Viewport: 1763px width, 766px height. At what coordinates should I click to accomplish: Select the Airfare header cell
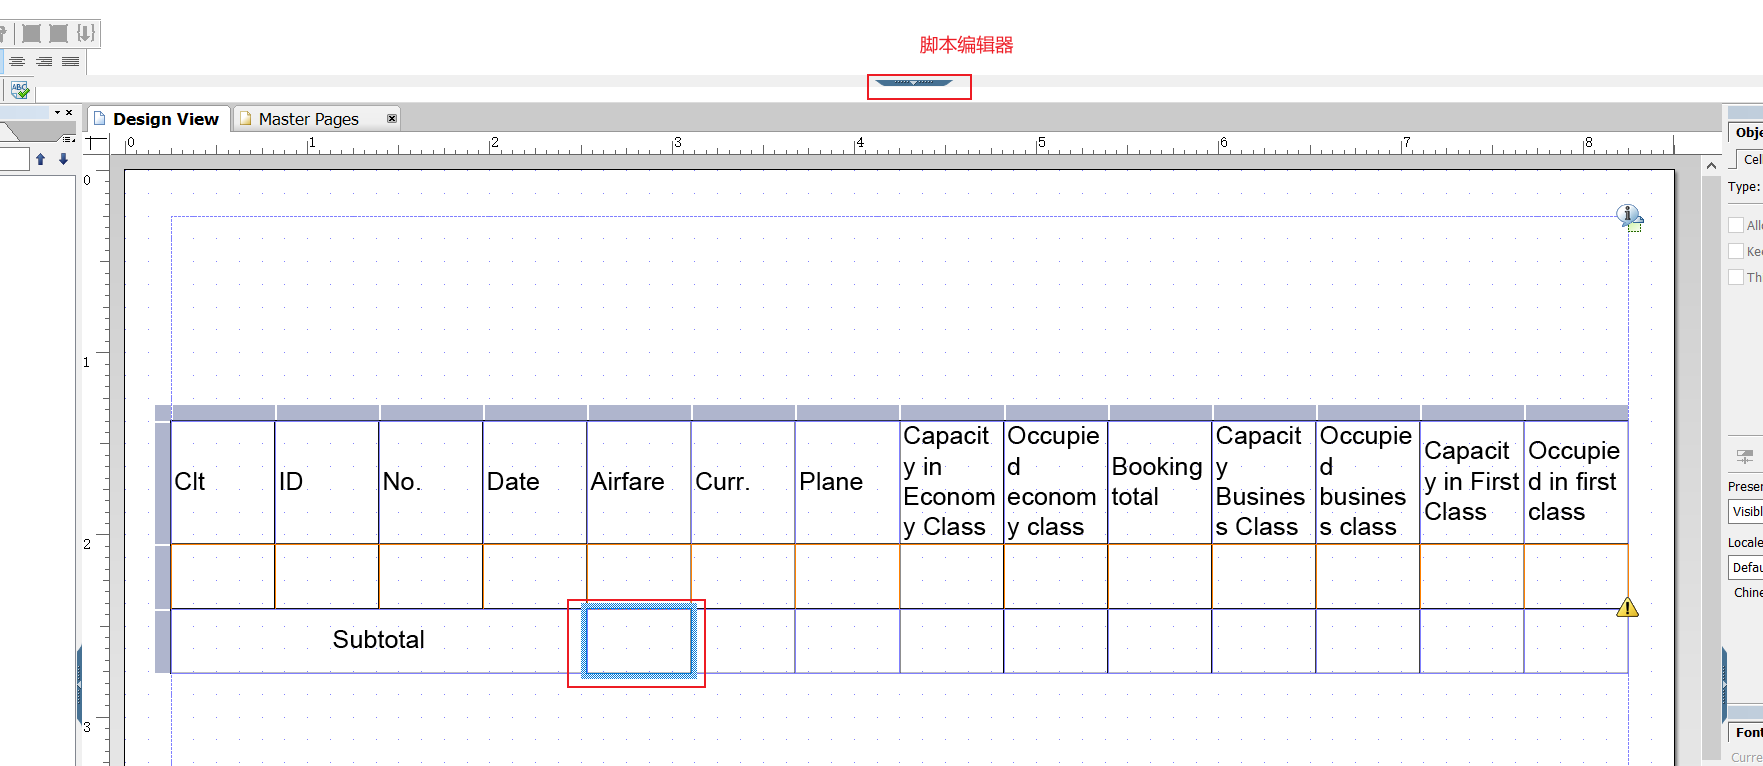click(x=639, y=482)
